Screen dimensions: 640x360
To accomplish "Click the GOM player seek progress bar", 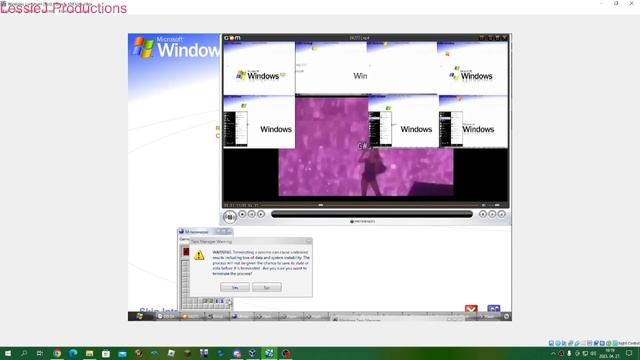I will [369, 205].
